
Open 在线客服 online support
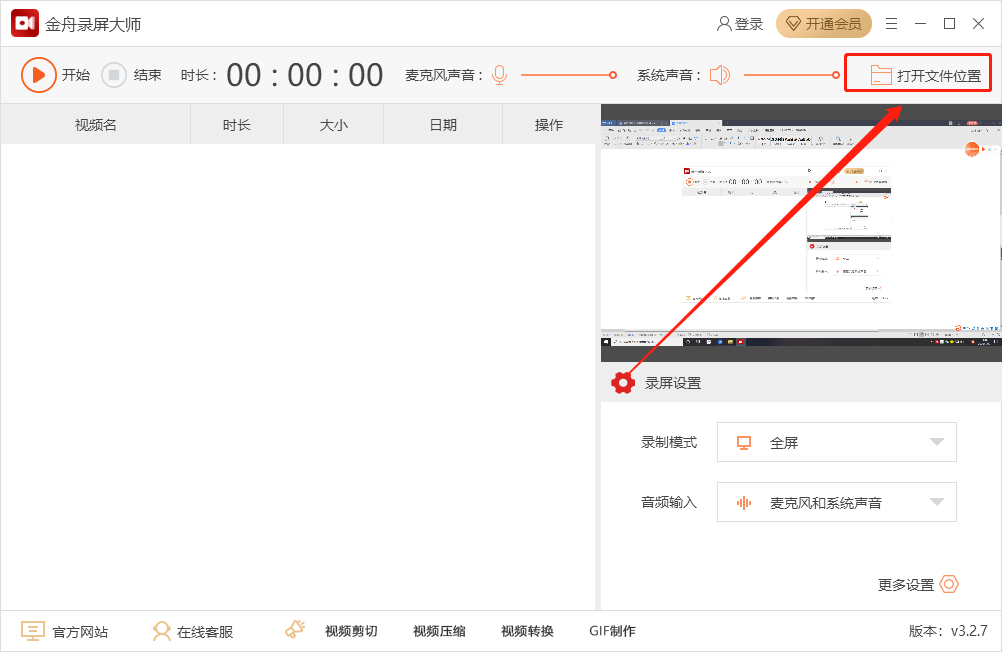(205, 632)
